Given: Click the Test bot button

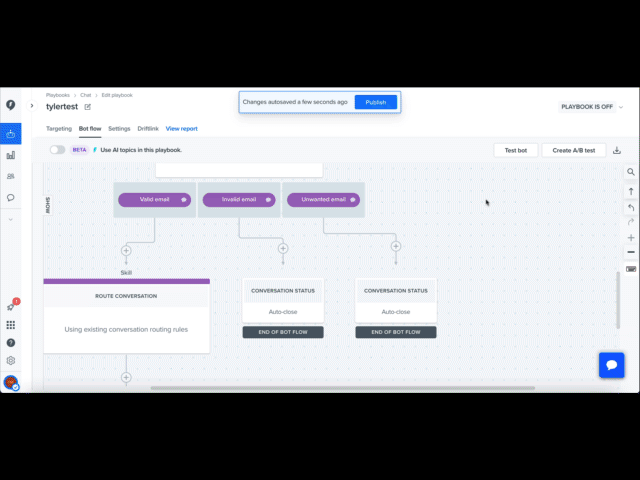Looking at the screenshot, I should (516, 151).
